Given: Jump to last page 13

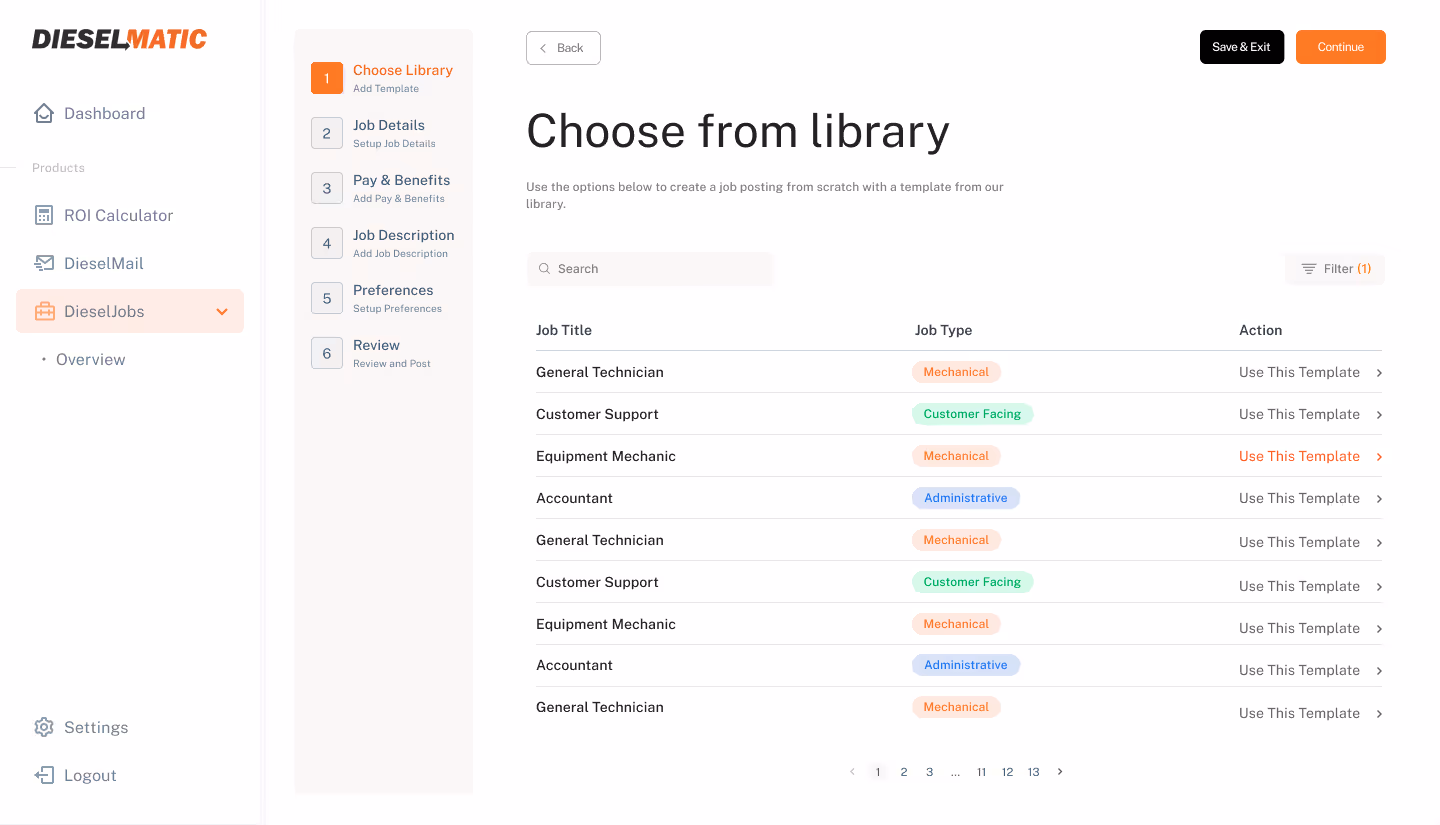Looking at the screenshot, I should pyautogui.click(x=1034, y=772).
